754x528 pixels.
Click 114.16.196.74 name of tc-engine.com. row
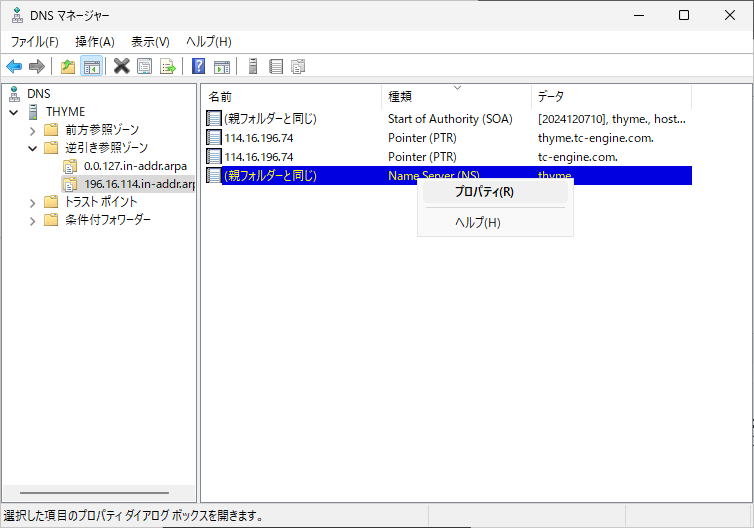coord(259,157)
